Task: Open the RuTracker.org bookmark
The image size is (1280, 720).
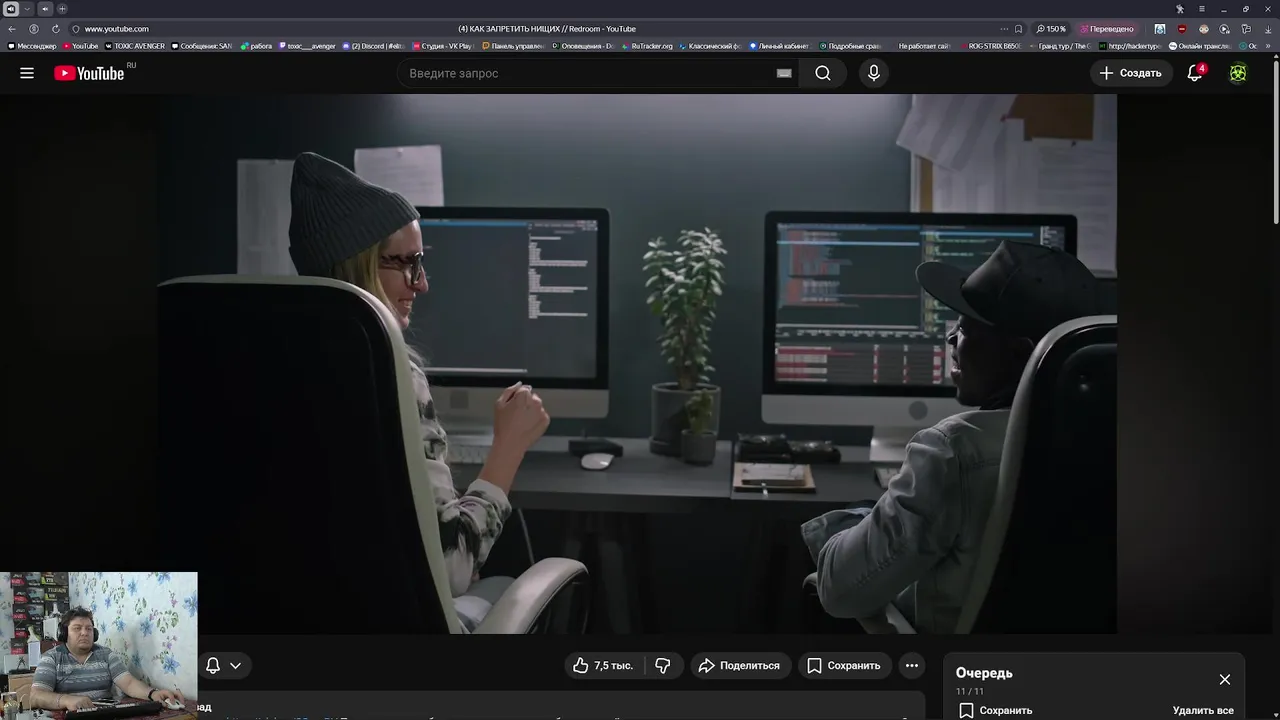Action: (647, 46)
